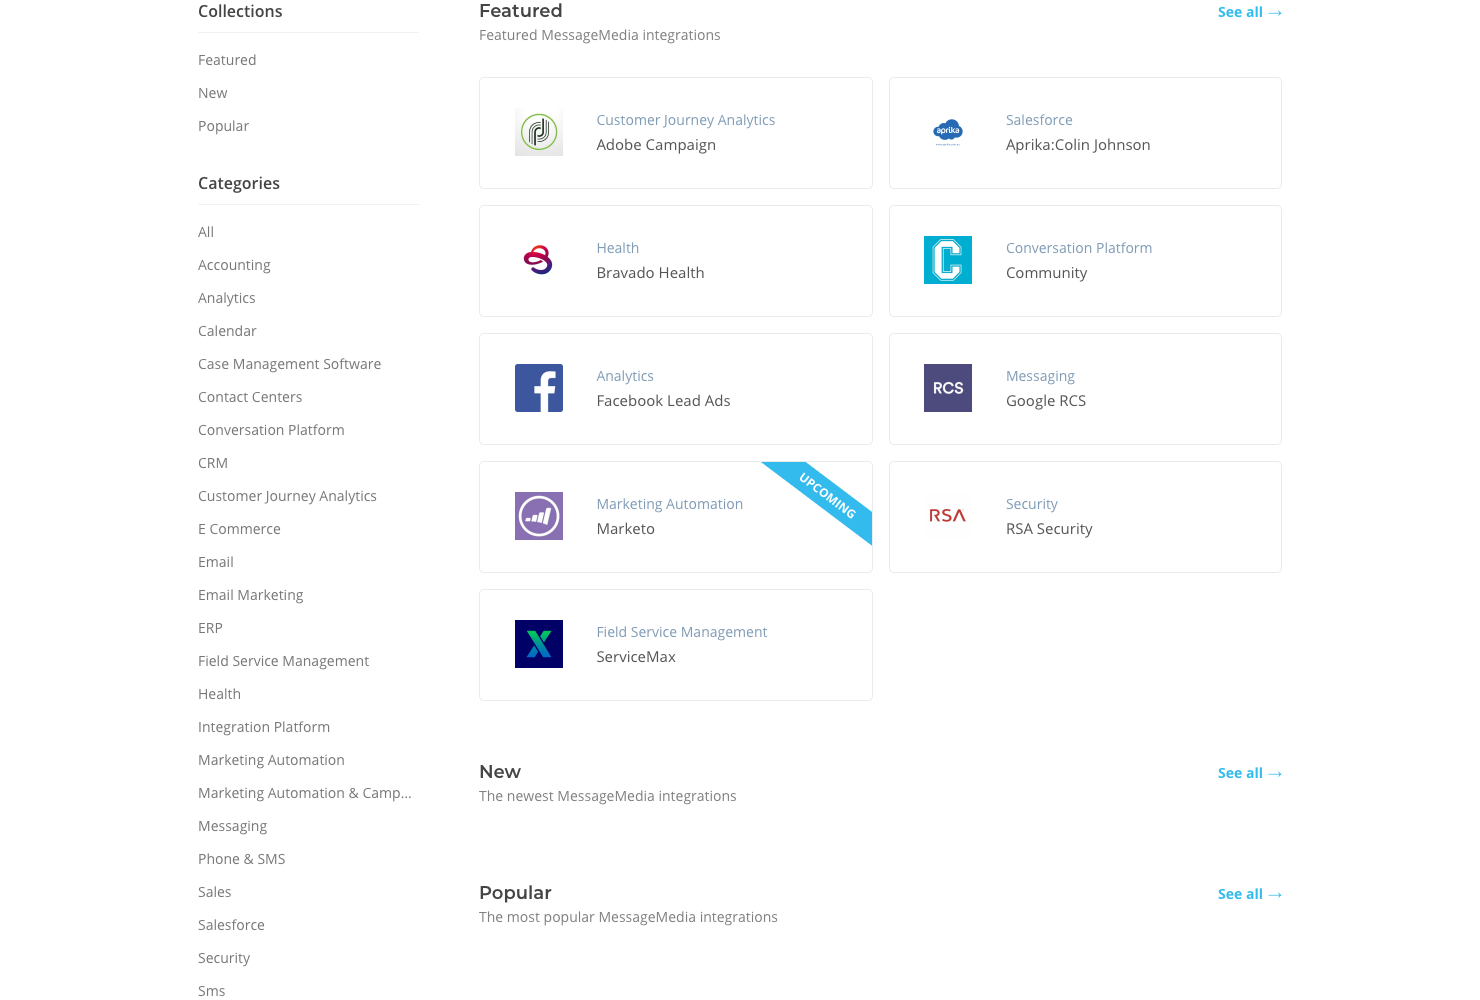
Task: Open See all for Featured section
Action: (x=1250, y=12)
